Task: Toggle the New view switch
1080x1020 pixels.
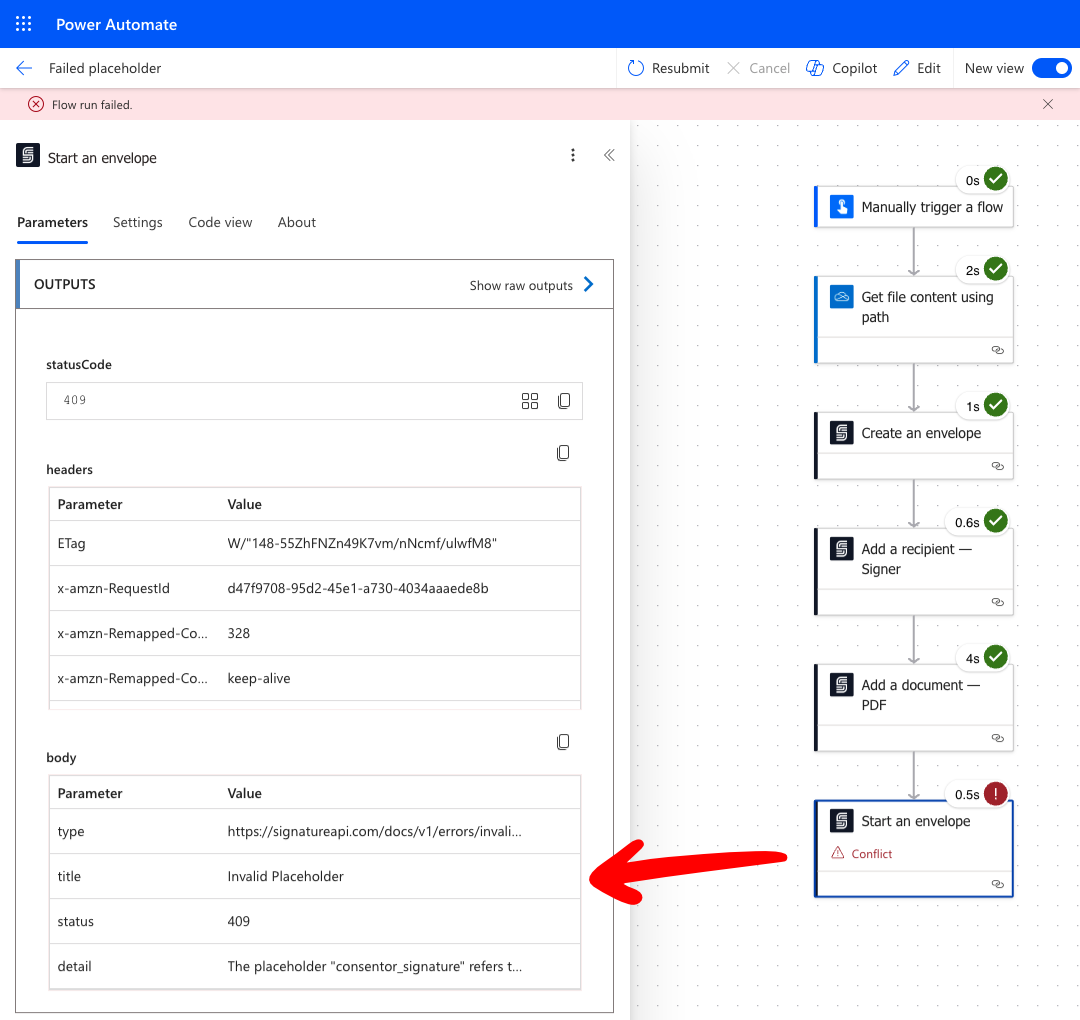Action: tap(1051, 68)
